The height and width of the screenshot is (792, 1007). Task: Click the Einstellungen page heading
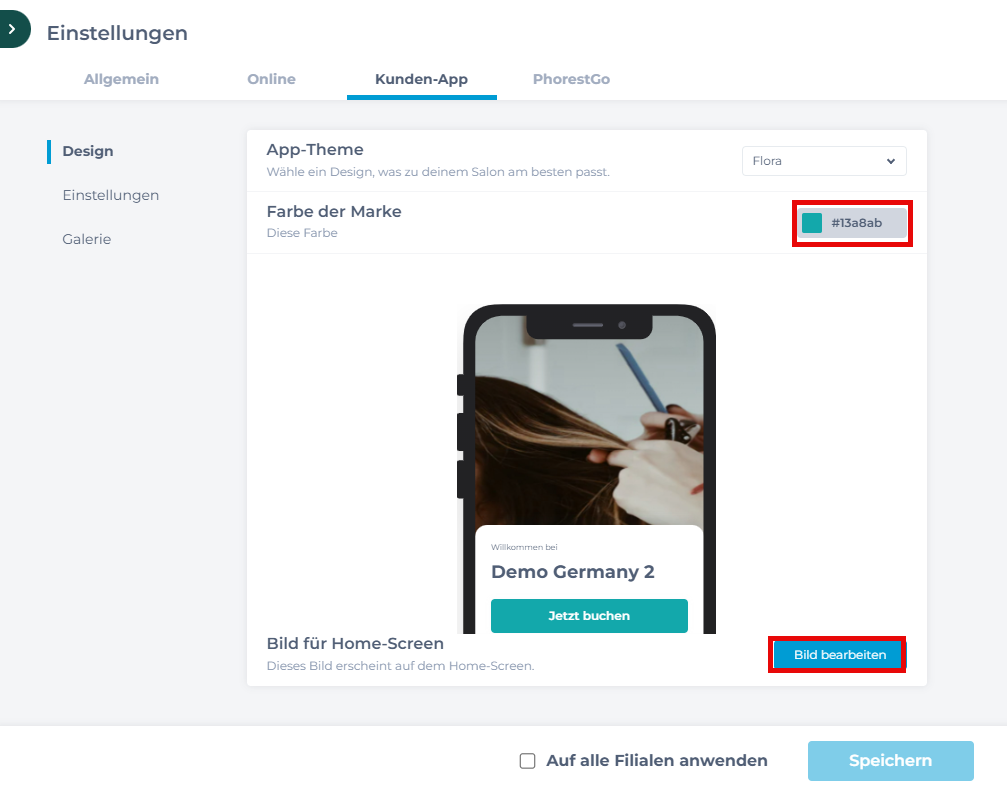[118, 33]
